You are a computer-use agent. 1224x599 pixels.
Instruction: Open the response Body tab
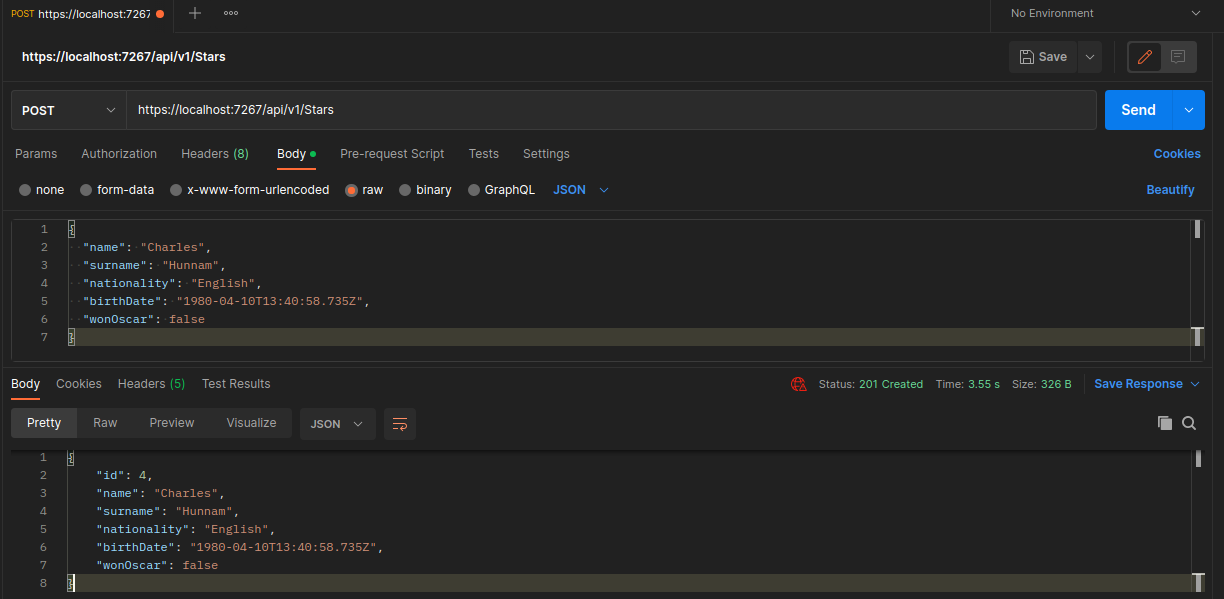25,384
